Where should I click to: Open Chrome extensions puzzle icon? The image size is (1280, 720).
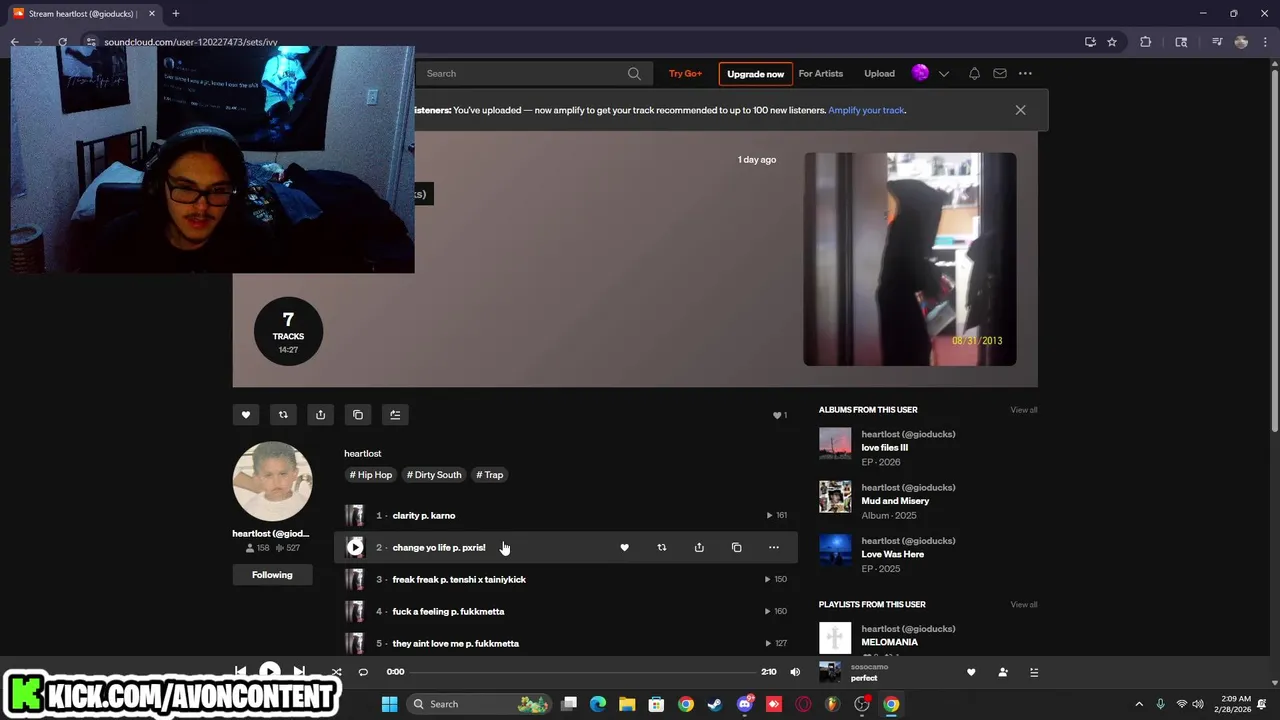[x=1145, y=42]
